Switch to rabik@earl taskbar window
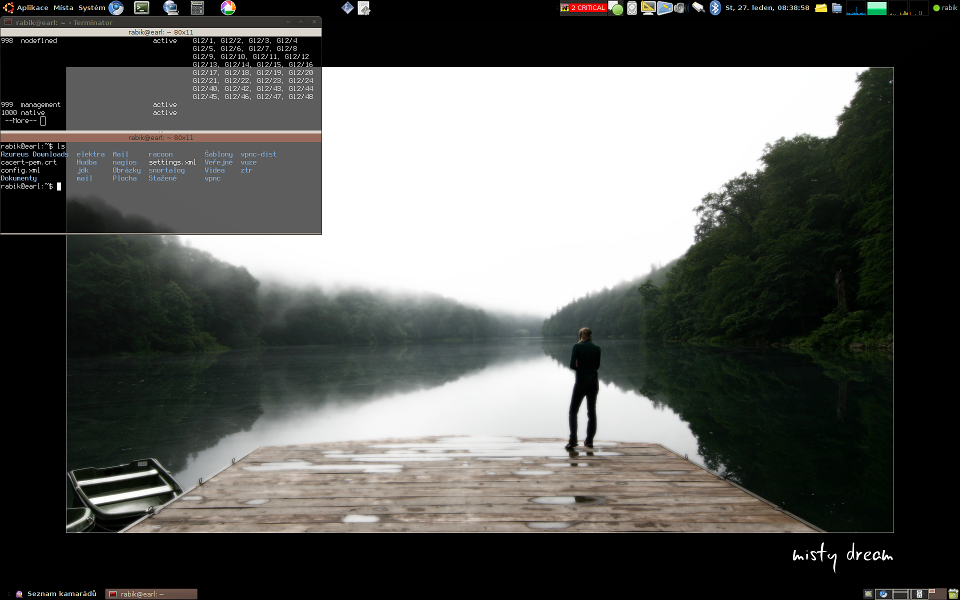This screenshot has width=960, height=600. [x=151, y=594]
